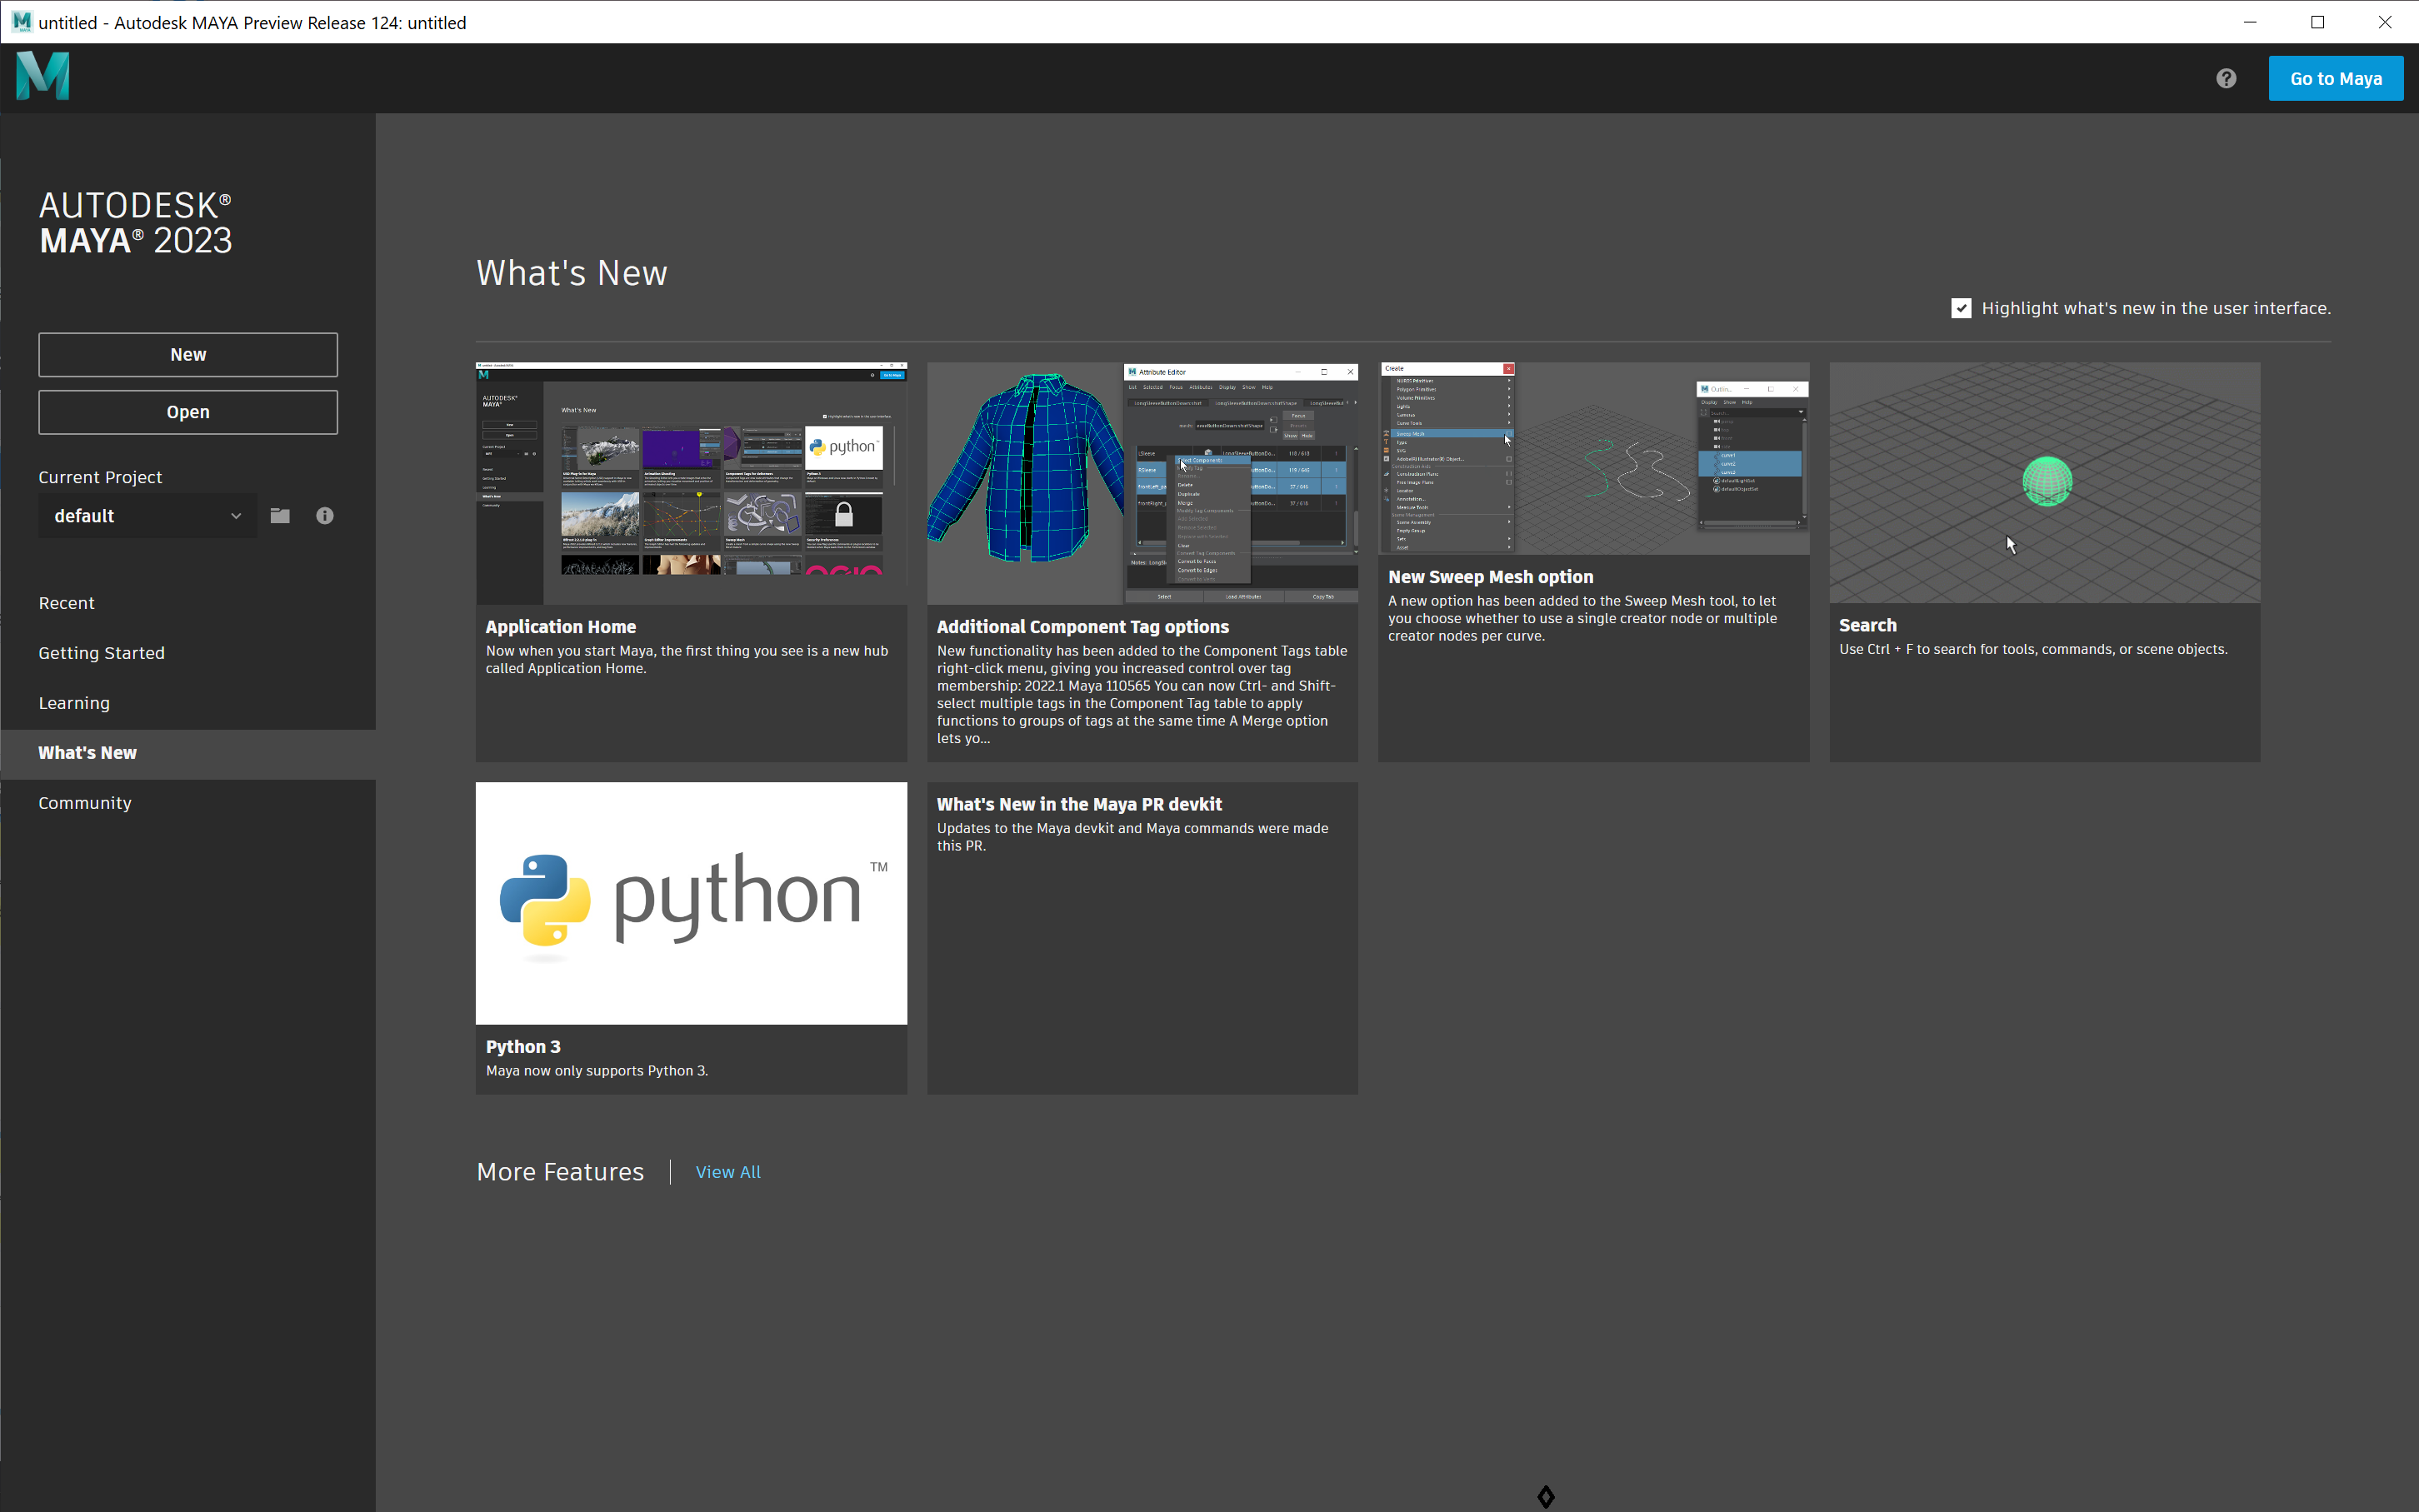Open the Search feature sphere thumbnail
Screen dimensions: 2419x1512
pyautogui.click(x=2044, y=483)
